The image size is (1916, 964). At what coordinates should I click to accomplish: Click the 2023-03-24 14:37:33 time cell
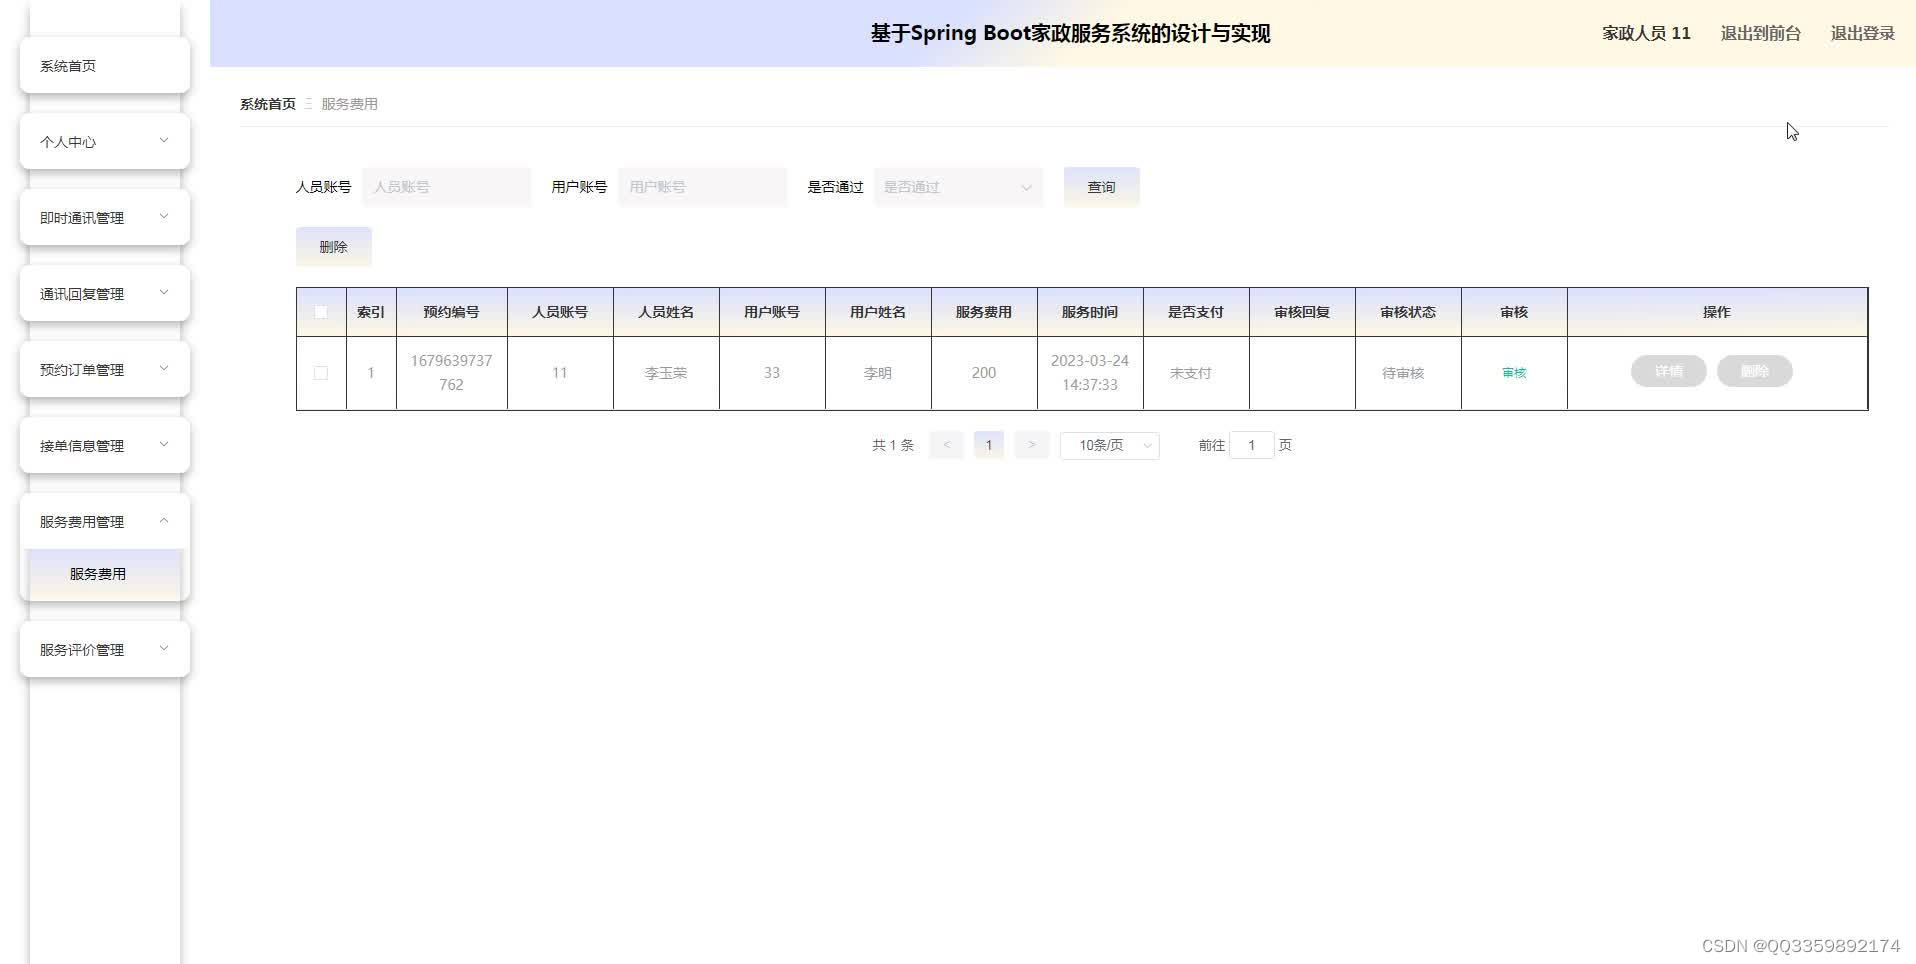point(1090,373)
